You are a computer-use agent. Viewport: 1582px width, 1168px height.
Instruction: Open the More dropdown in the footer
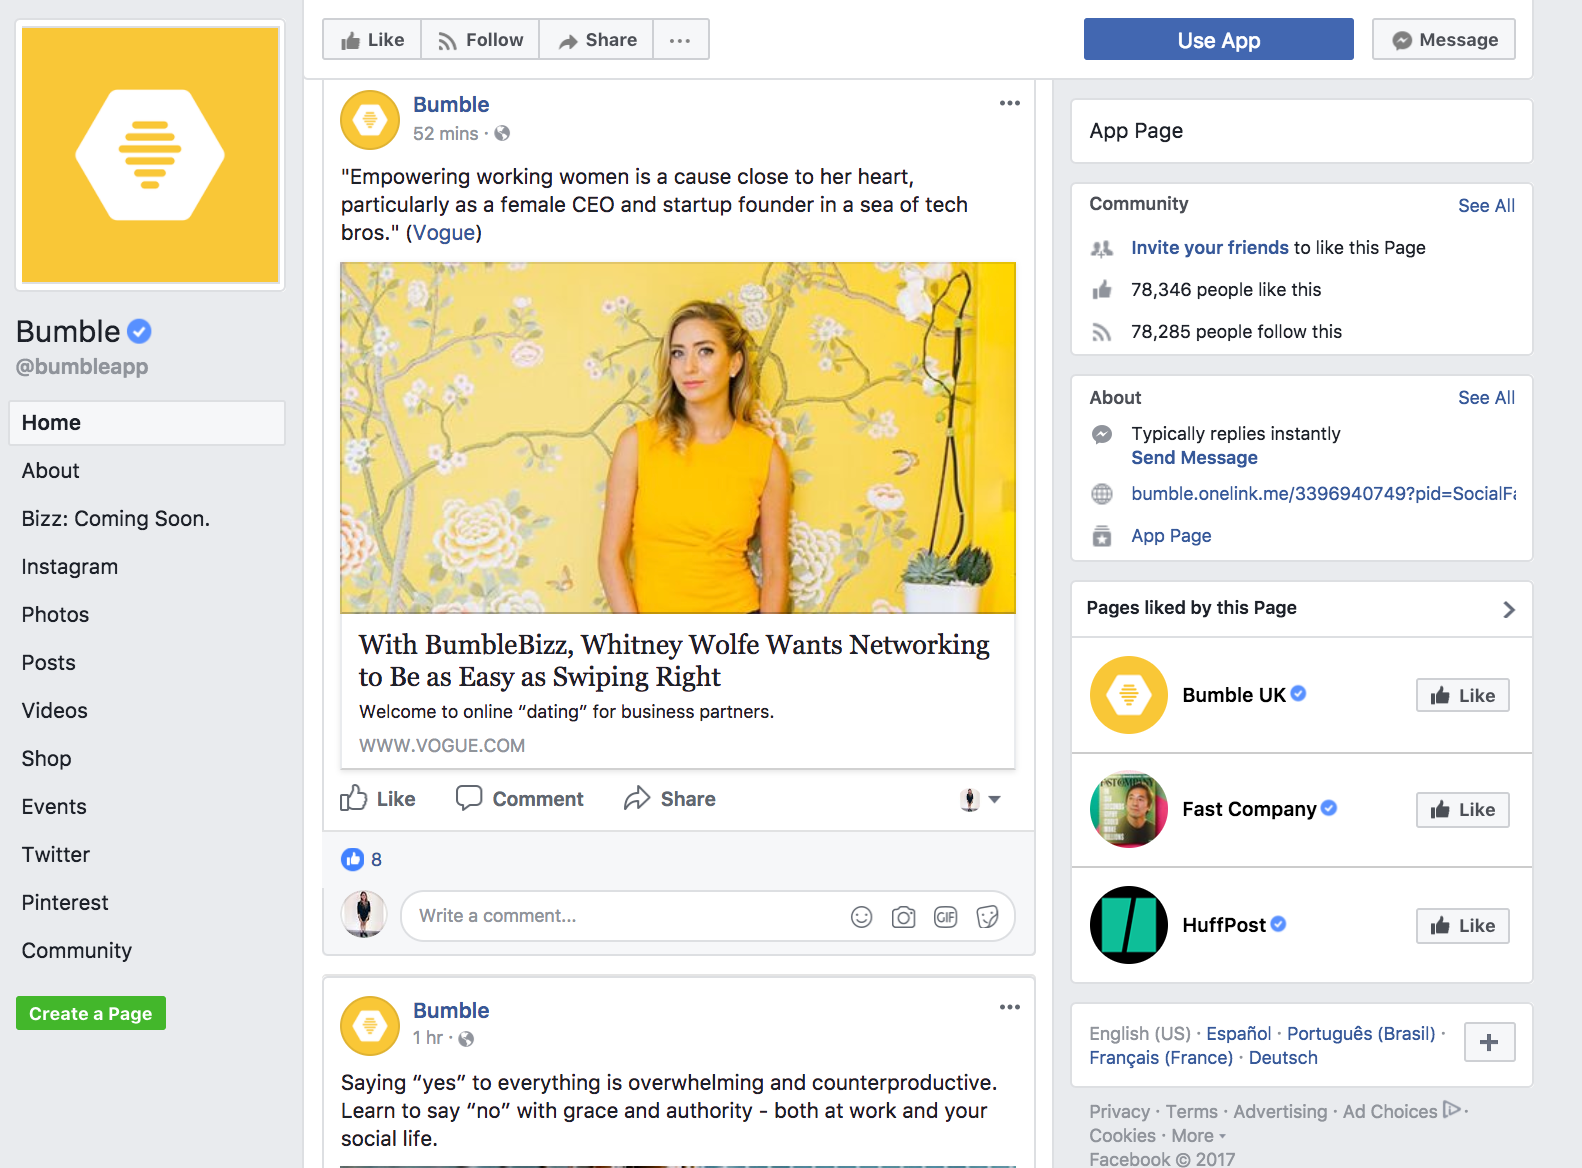click(1198, 1136)
